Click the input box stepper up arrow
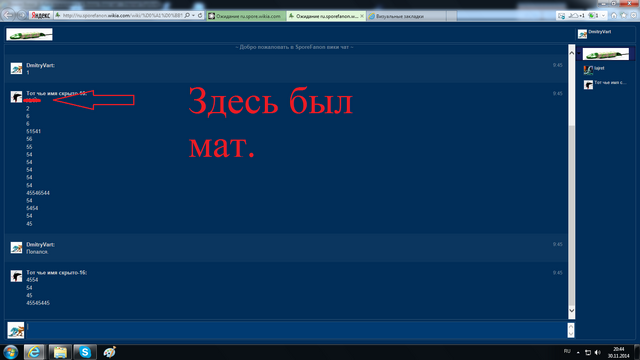This screenshot has height=360, width=640. (571, 326)
